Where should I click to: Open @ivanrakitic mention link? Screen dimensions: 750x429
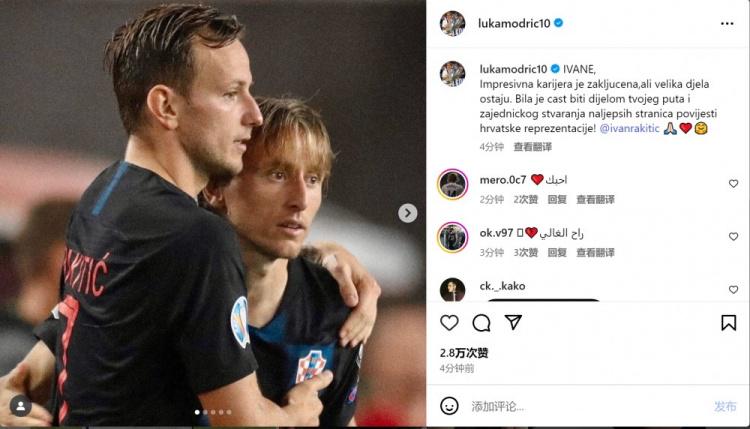(629, 128)
